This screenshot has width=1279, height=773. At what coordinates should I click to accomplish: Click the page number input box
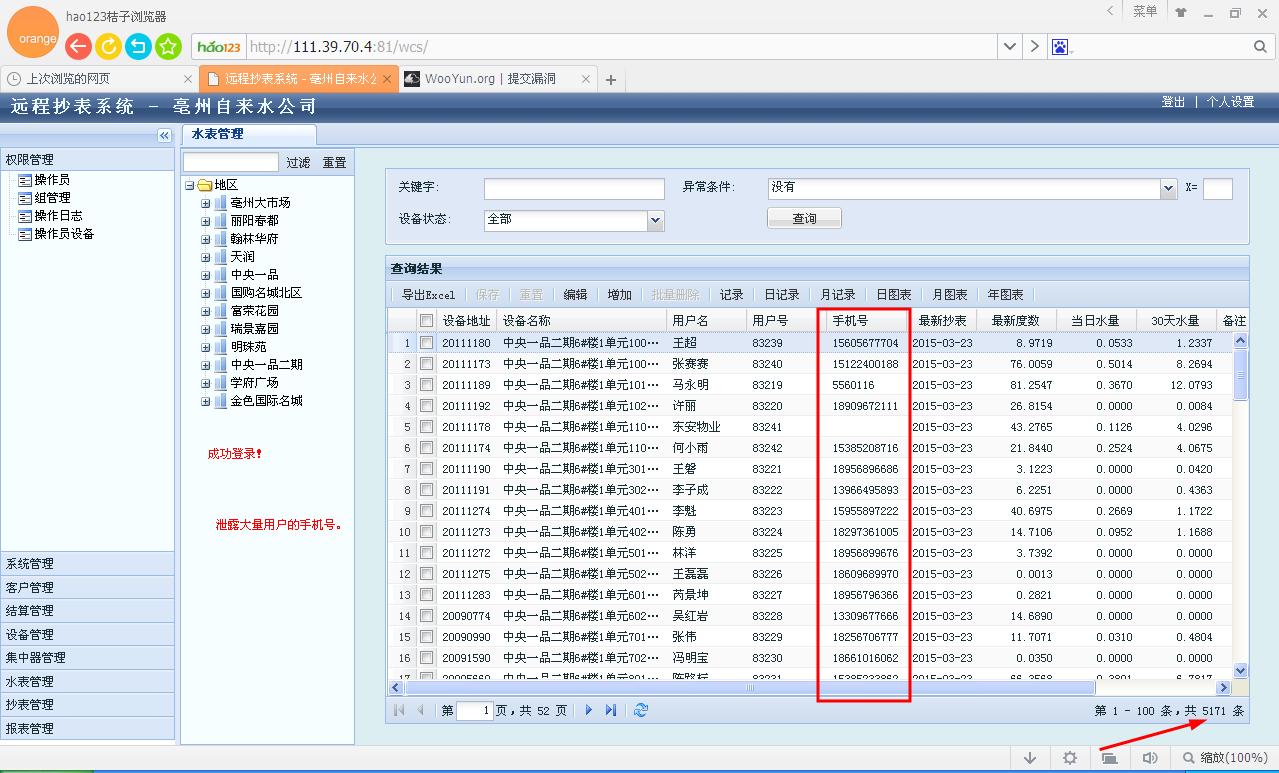[474, 711]
